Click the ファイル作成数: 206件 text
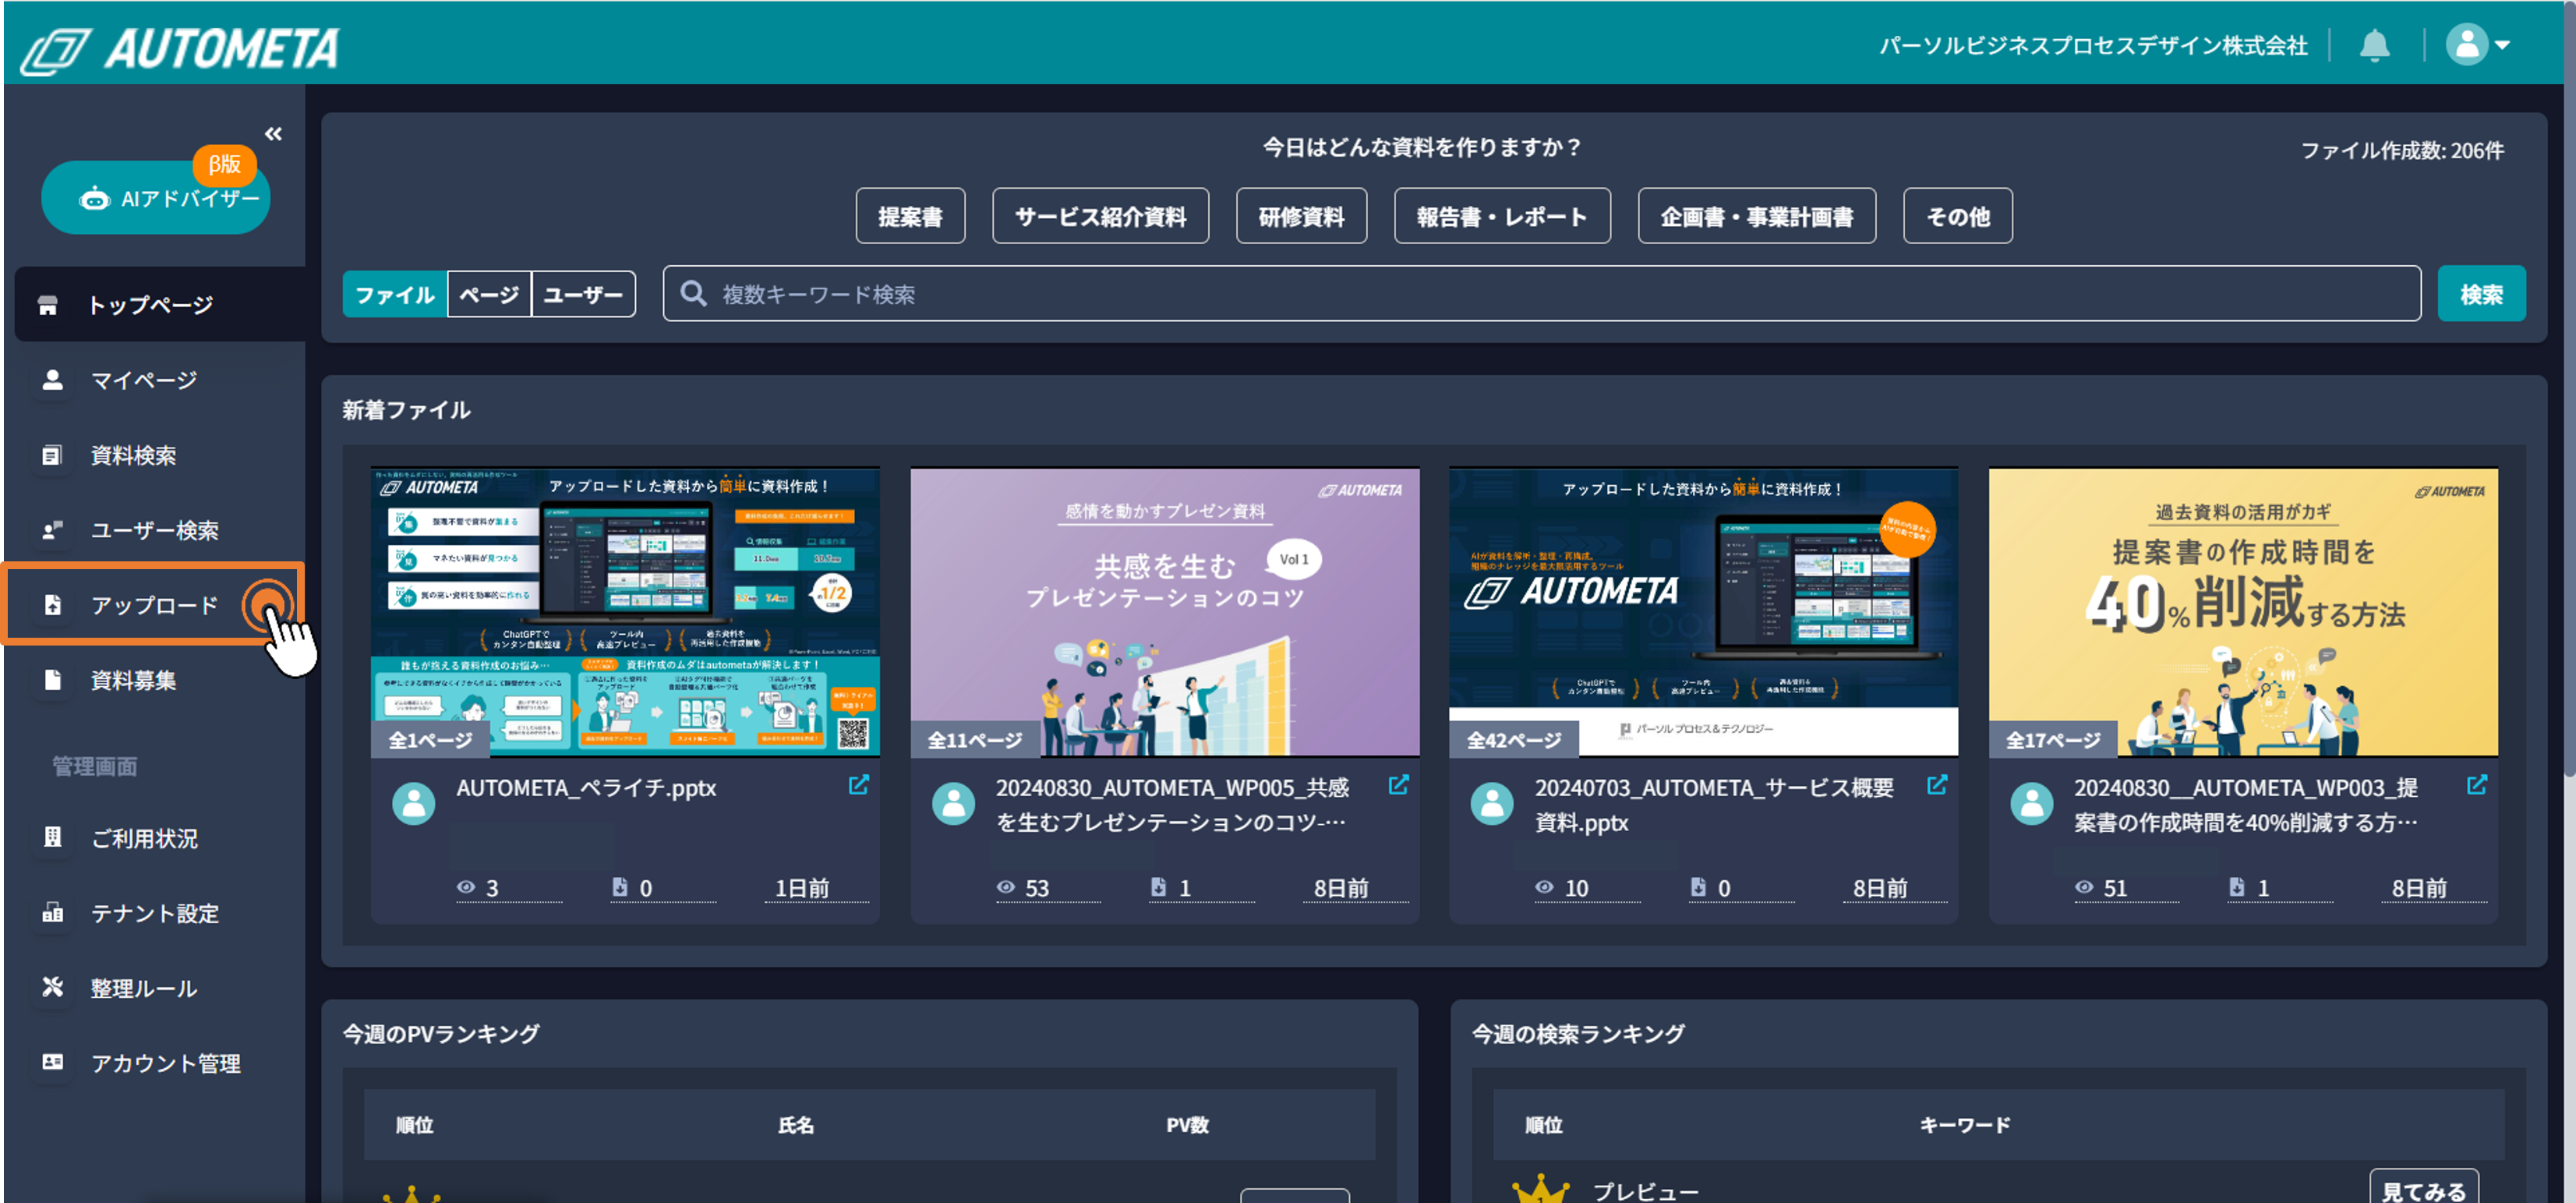 pos(2402,150)
